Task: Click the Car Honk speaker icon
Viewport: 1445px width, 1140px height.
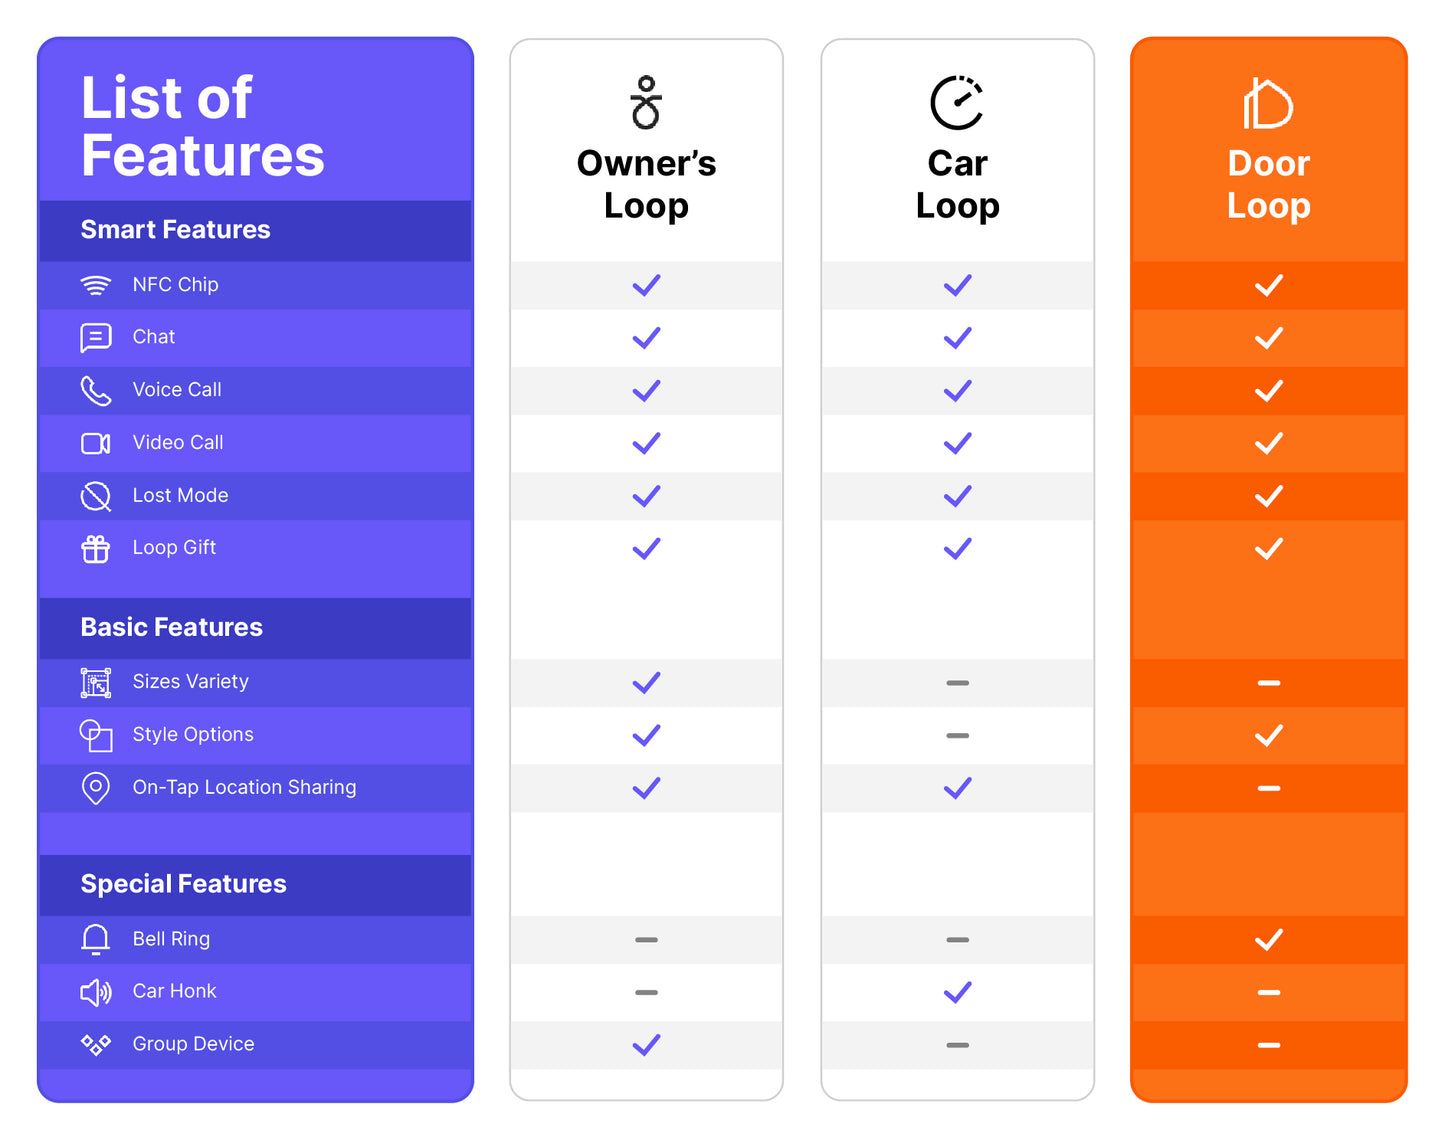Action: point(96,992)
